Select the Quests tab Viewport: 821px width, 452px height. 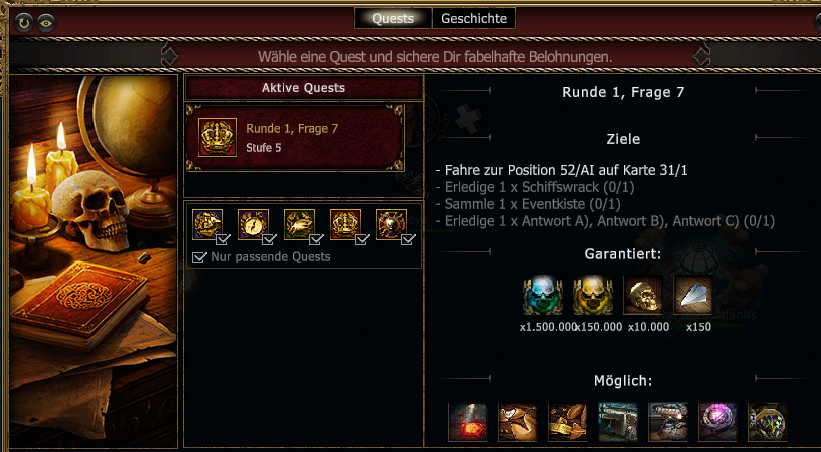(393, 18)
